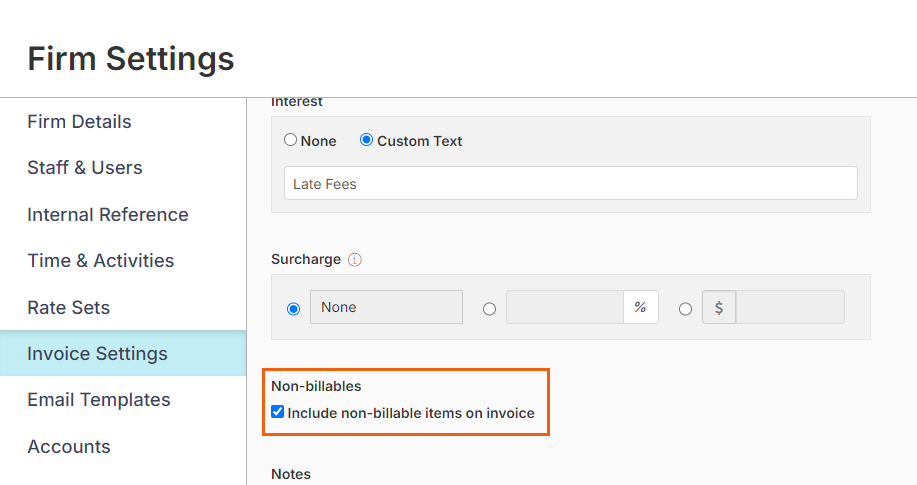Image resolution: width=917 pixels, height=485 pixels.
Task: Open the Accounts section
Action: click(69, 447)
